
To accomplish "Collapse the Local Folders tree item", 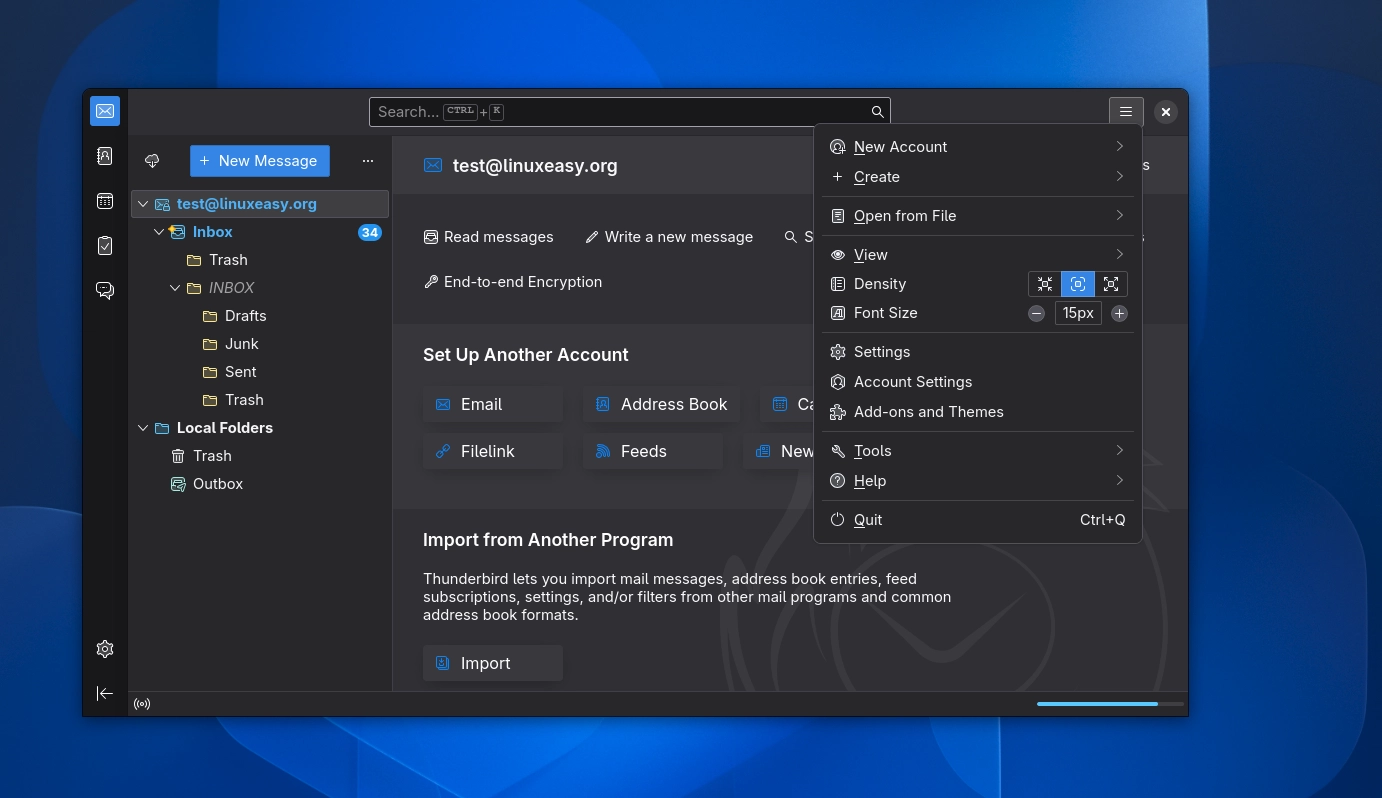I will click(x=143, y=428).
